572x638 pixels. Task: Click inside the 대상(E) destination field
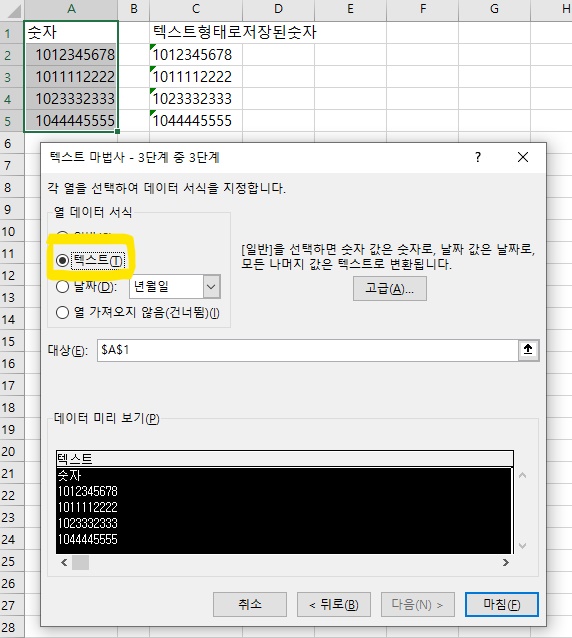tap(307, 350)
